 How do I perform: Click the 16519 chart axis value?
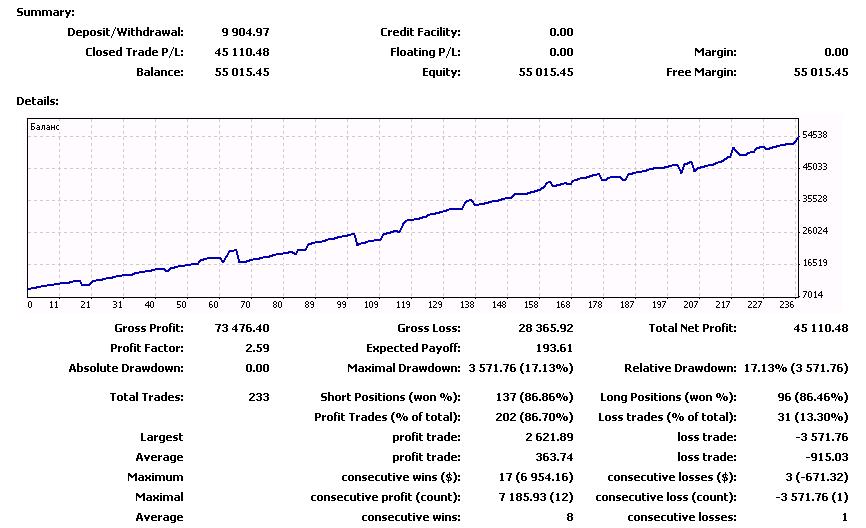(x=815, y=263)
